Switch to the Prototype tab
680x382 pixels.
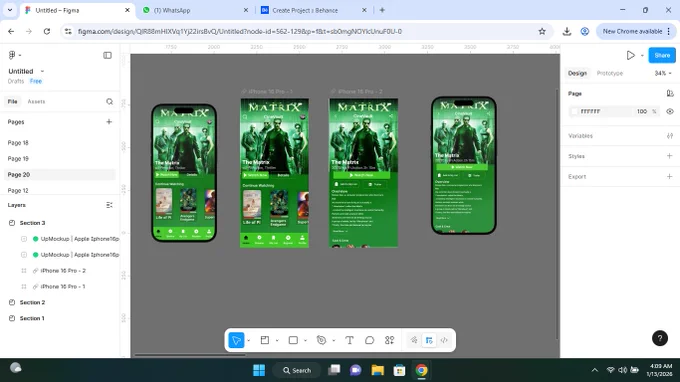(610, 73)
